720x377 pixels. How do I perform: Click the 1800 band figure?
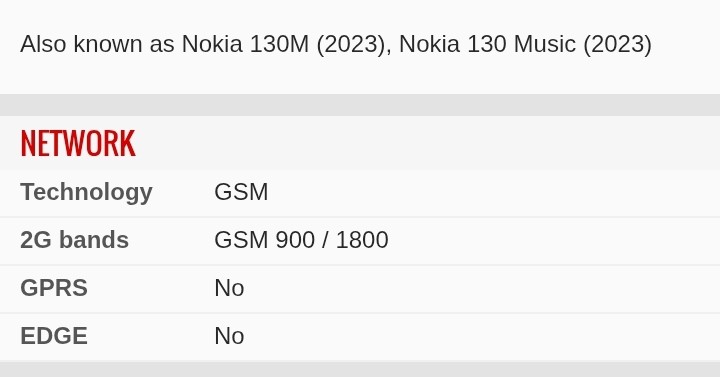[x=362, y=240]
